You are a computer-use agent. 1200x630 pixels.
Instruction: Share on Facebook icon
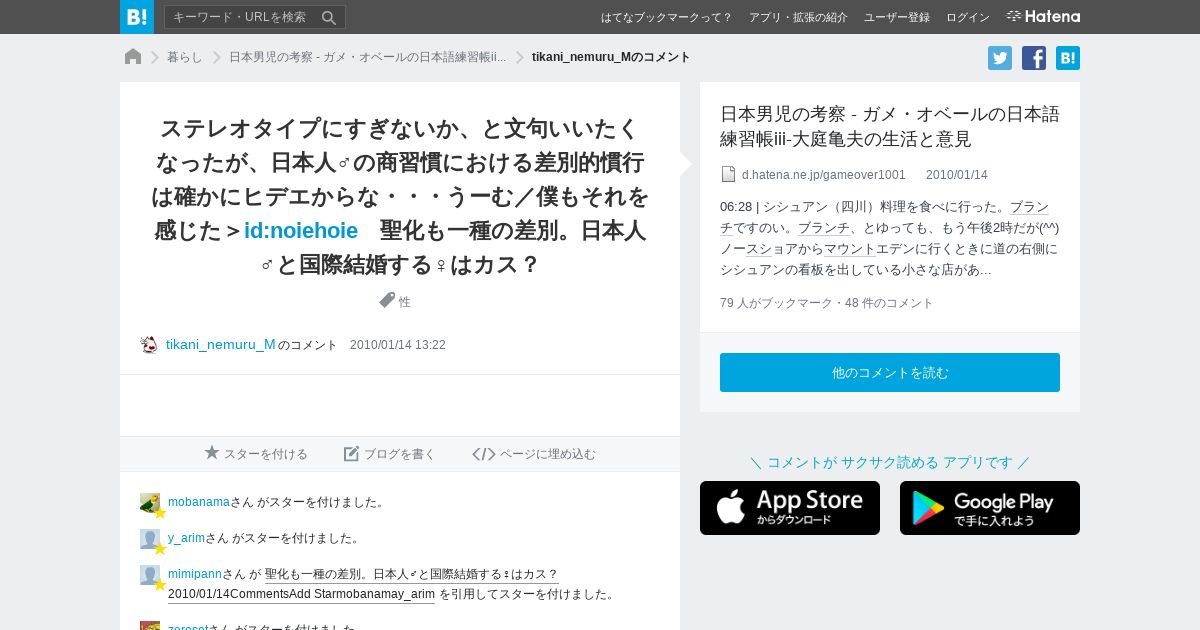(1034, 58)
